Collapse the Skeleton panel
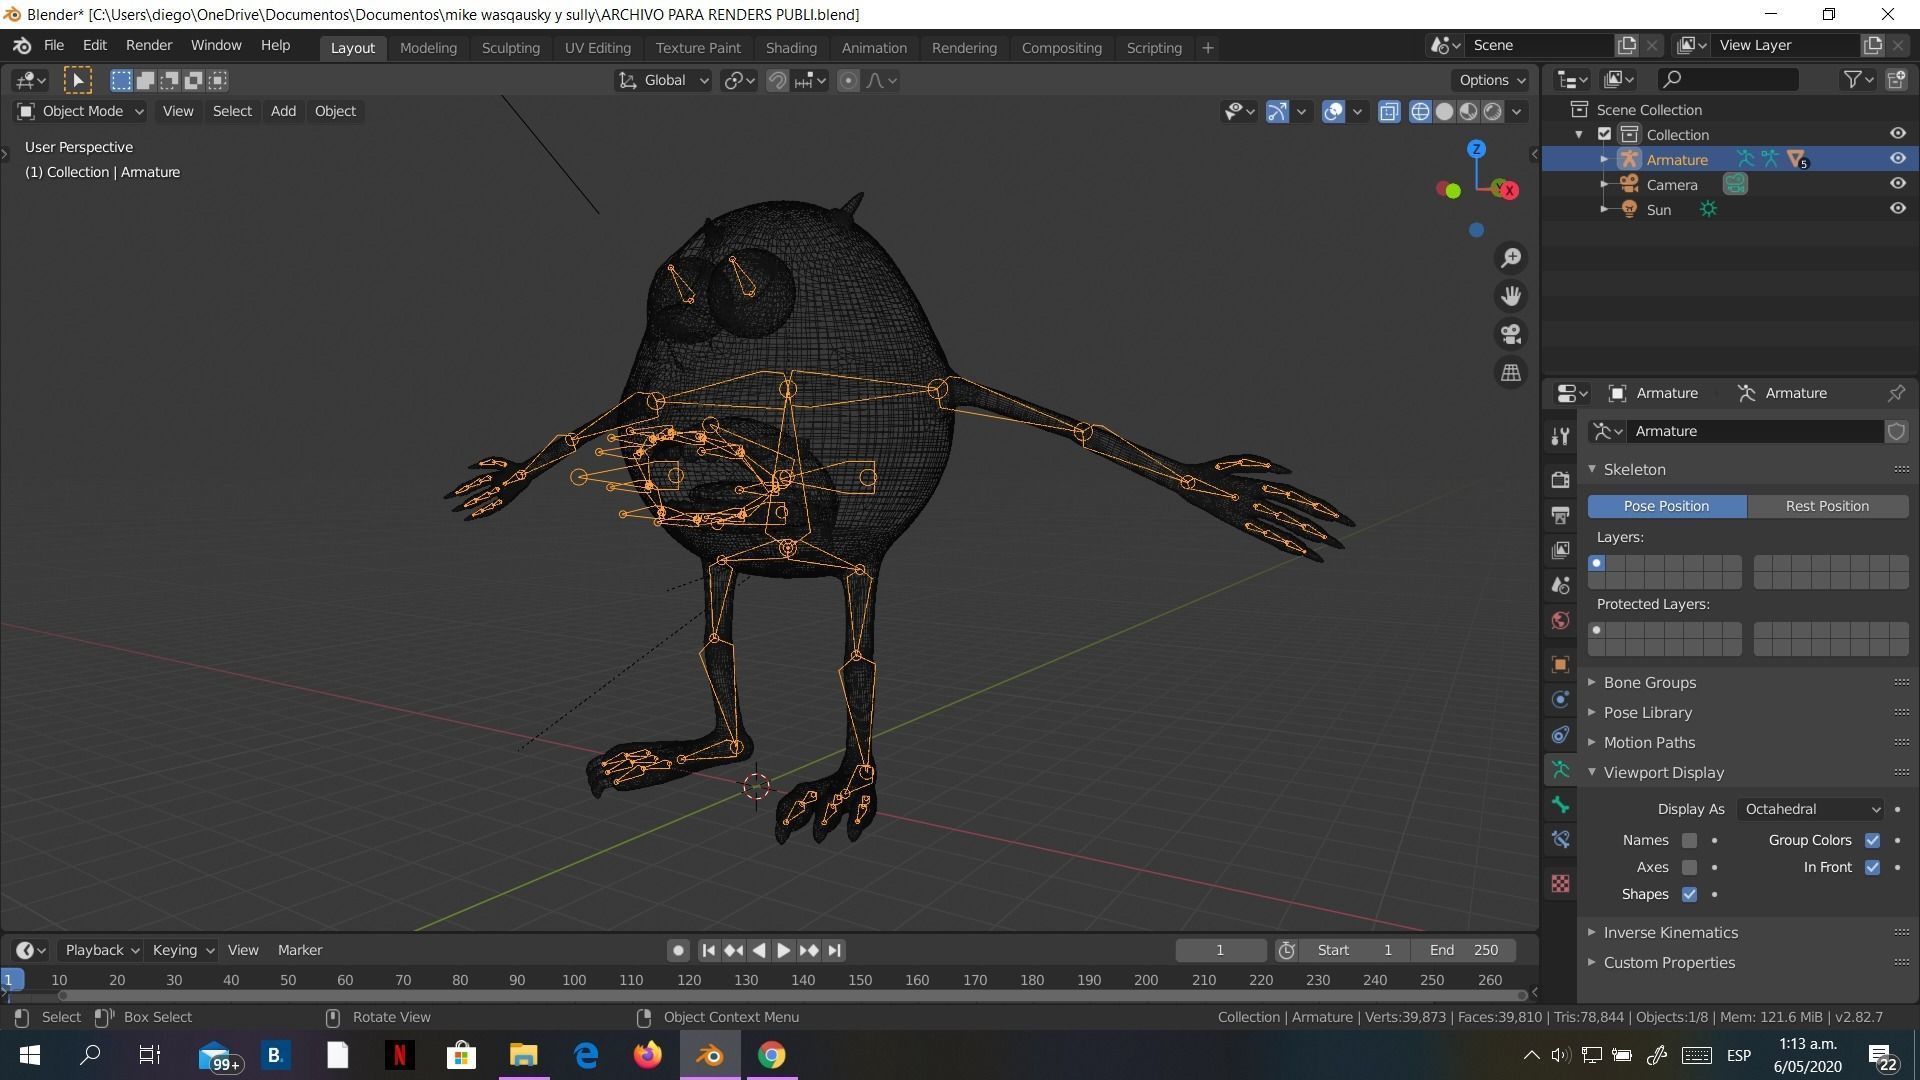Viewport: 1920px width, 1080px height. point(1634,470)
